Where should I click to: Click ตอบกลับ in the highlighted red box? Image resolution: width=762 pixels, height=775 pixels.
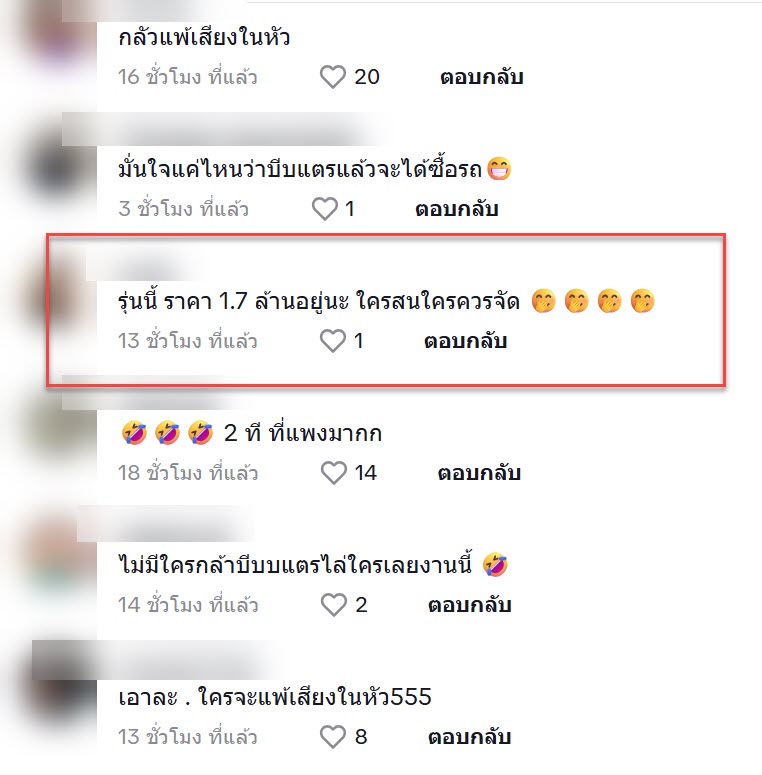(466, 341)
